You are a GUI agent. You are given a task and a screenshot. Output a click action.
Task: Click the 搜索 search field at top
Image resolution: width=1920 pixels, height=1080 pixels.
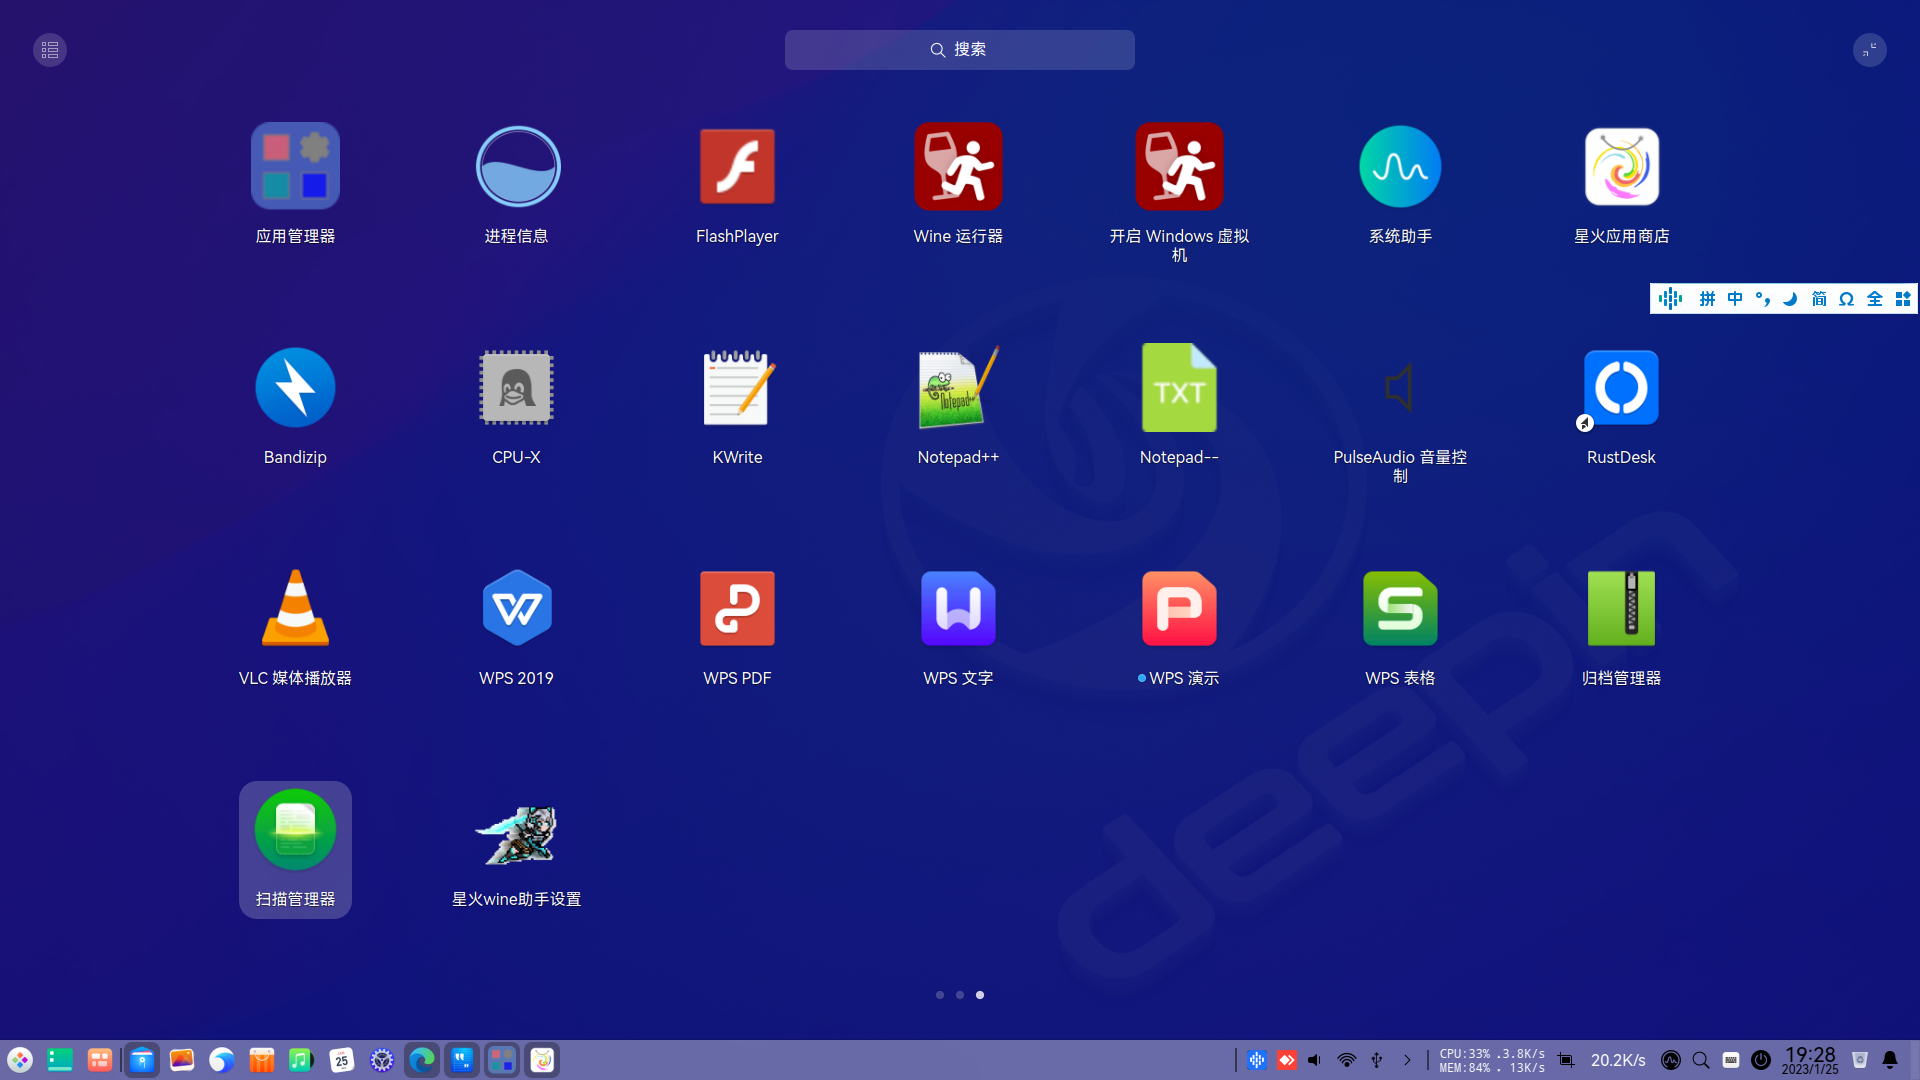(959, 49)
